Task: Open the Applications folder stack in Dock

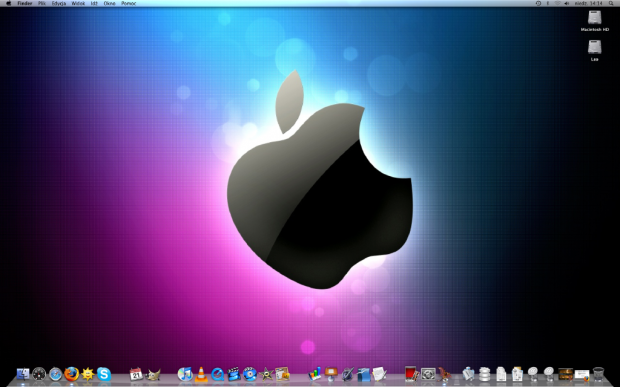Action: click(x=468, y=374)
